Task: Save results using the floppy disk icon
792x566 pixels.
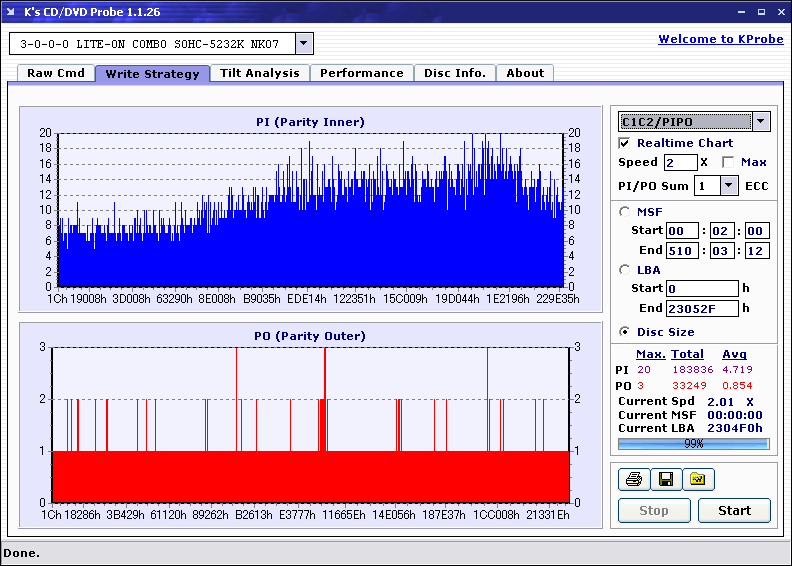Action: coord(666,480)
